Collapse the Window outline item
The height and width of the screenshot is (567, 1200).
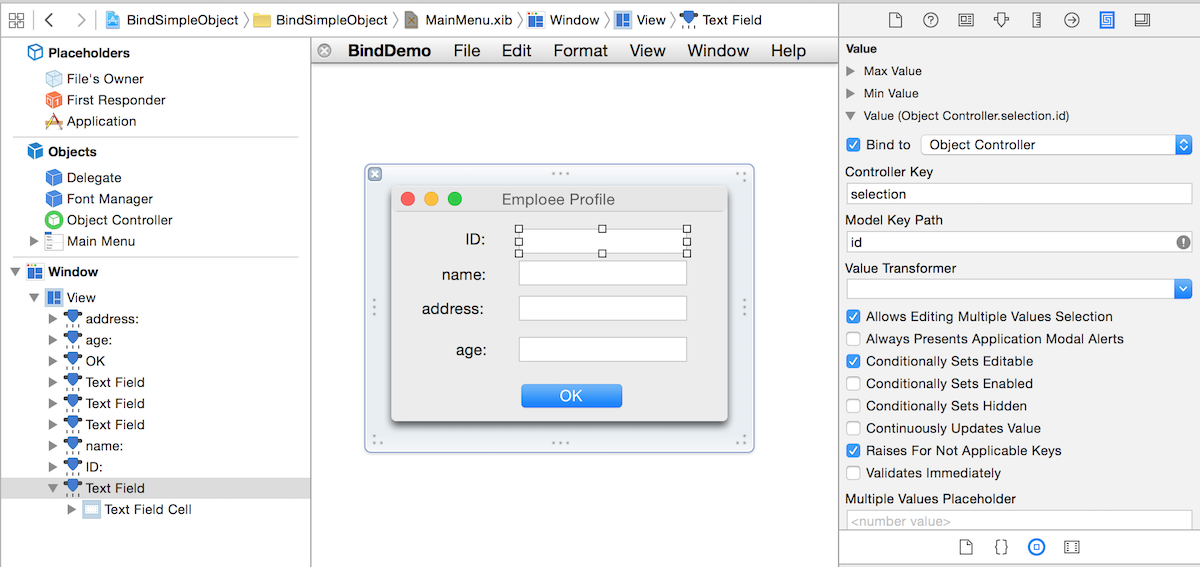point(15,272)
